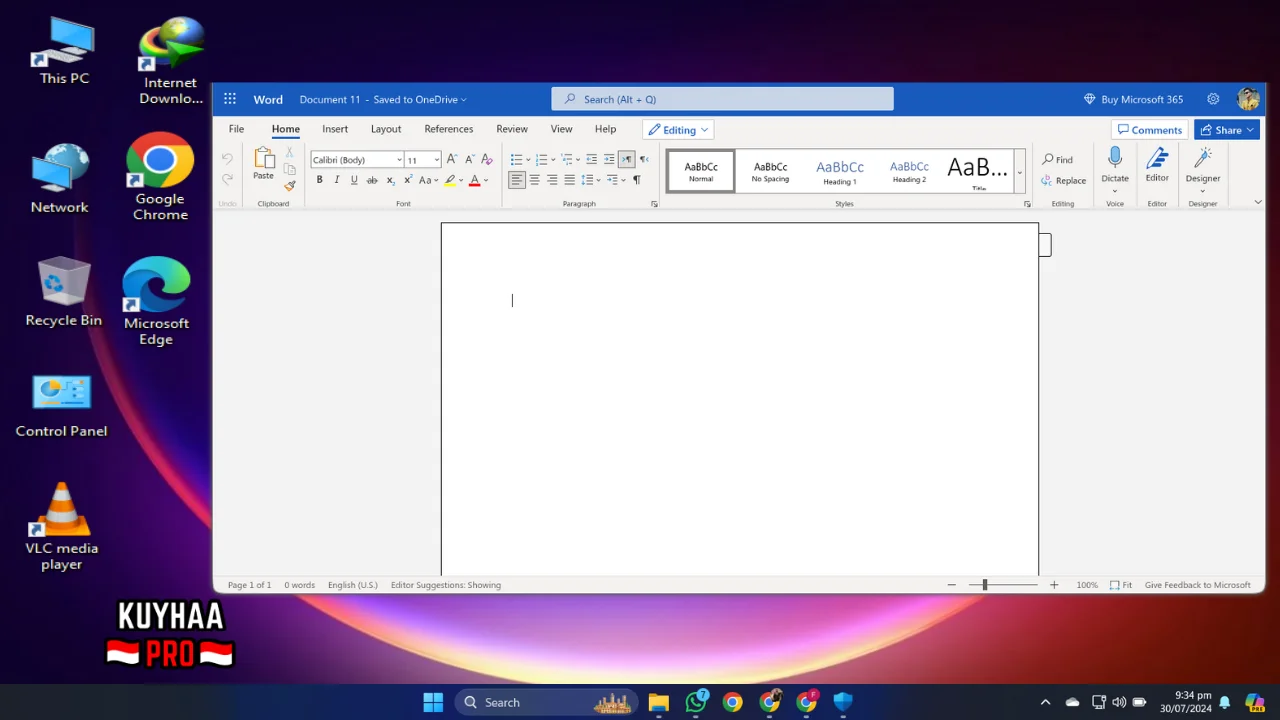
Task: Expand the Styles gallery
Action: click(x=1020, y=172)
